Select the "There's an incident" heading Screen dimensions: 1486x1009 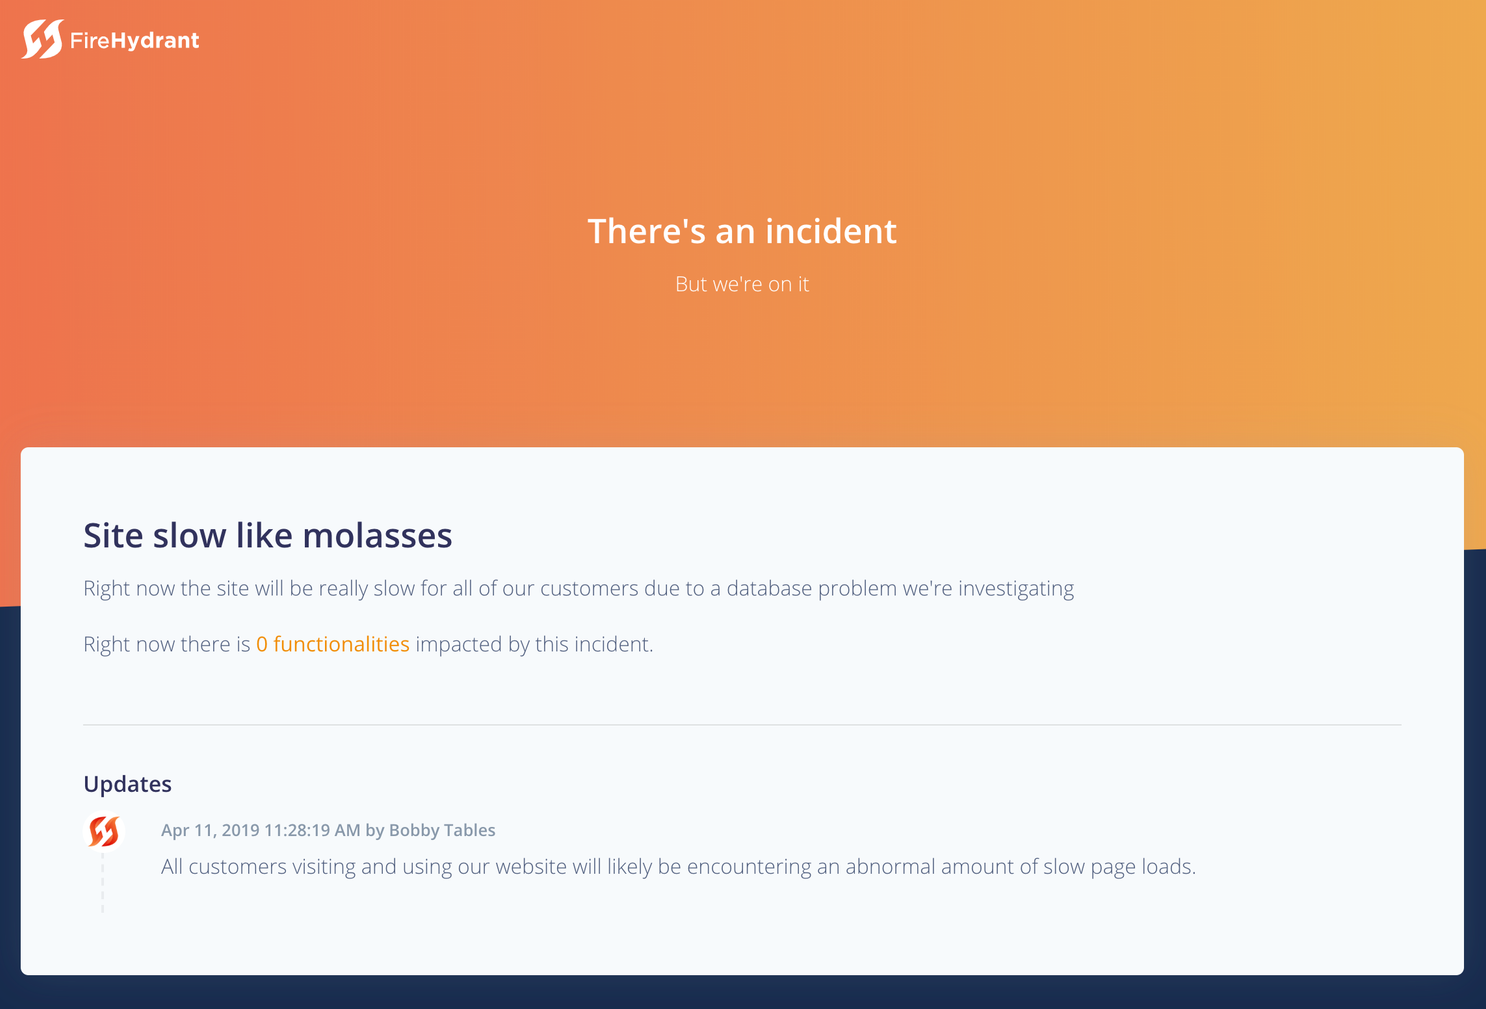pyautogui.click(x=742, y=231)
